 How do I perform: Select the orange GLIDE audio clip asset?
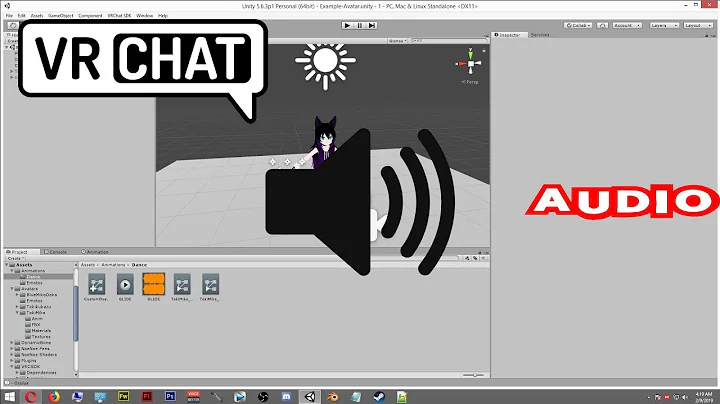tap(153, 287)
